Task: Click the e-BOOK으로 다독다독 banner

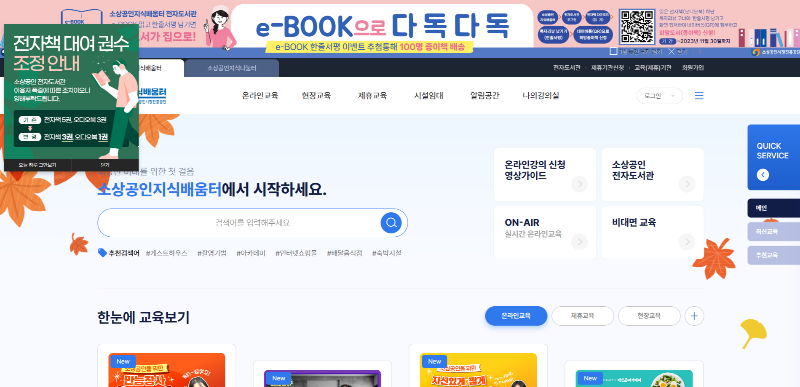Action: coord(382,27)
